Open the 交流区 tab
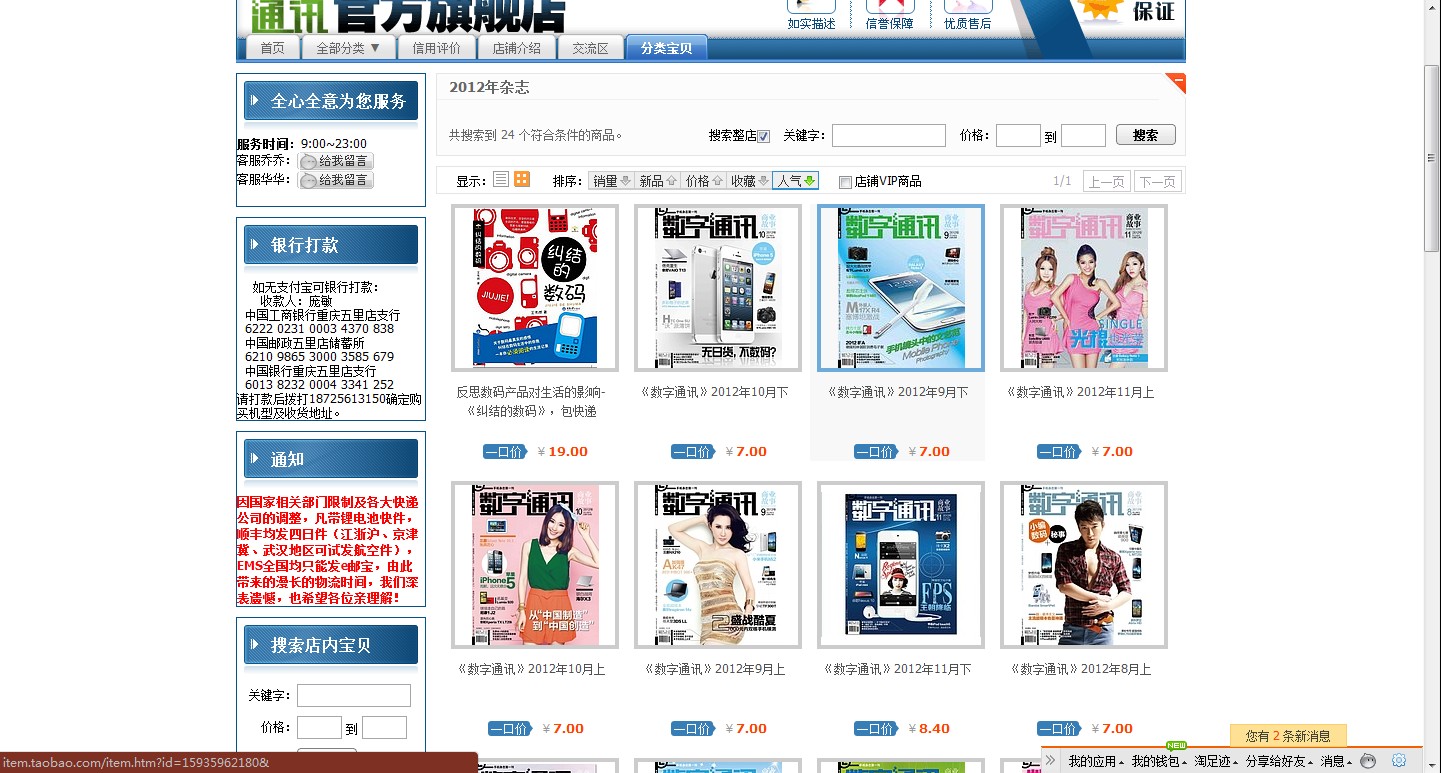This screenshot has height=773, width=1441. point(590,48)
